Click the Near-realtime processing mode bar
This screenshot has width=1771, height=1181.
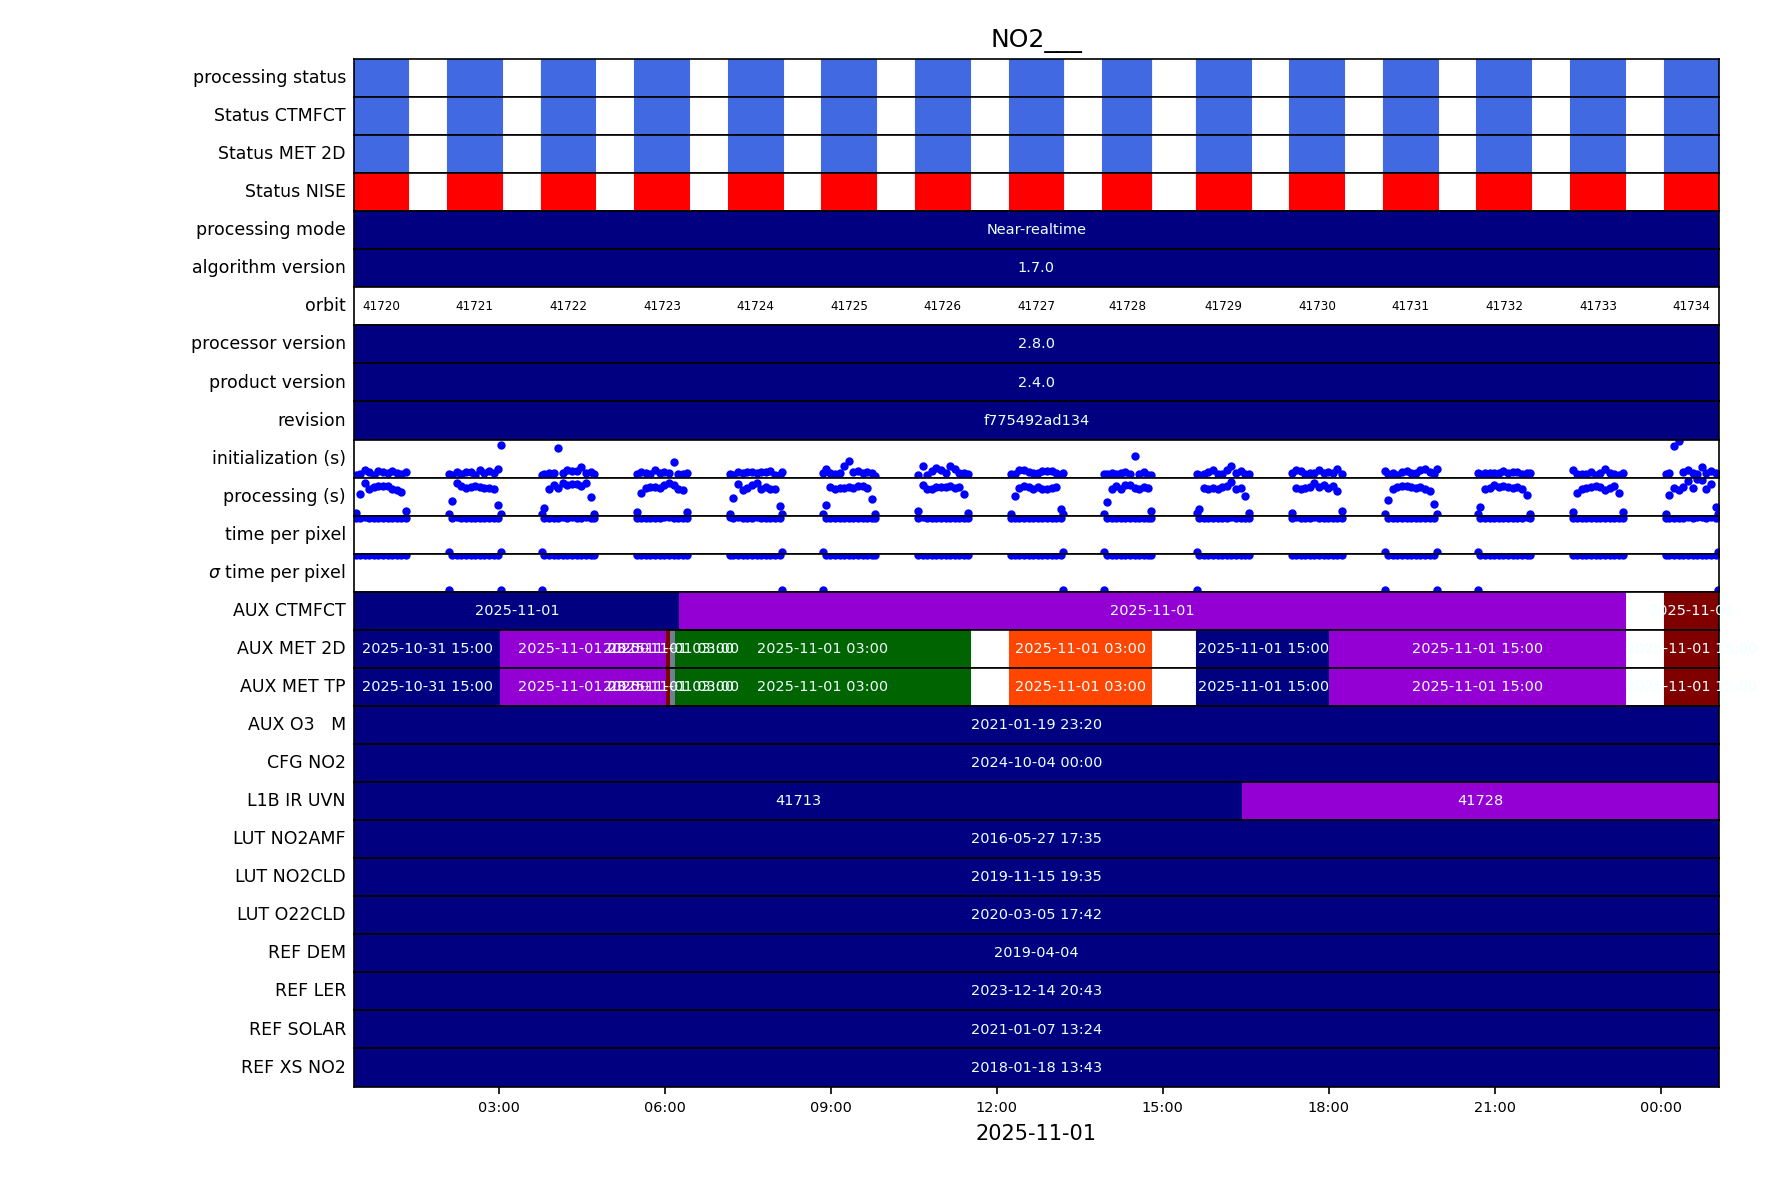pos(1036,230)
